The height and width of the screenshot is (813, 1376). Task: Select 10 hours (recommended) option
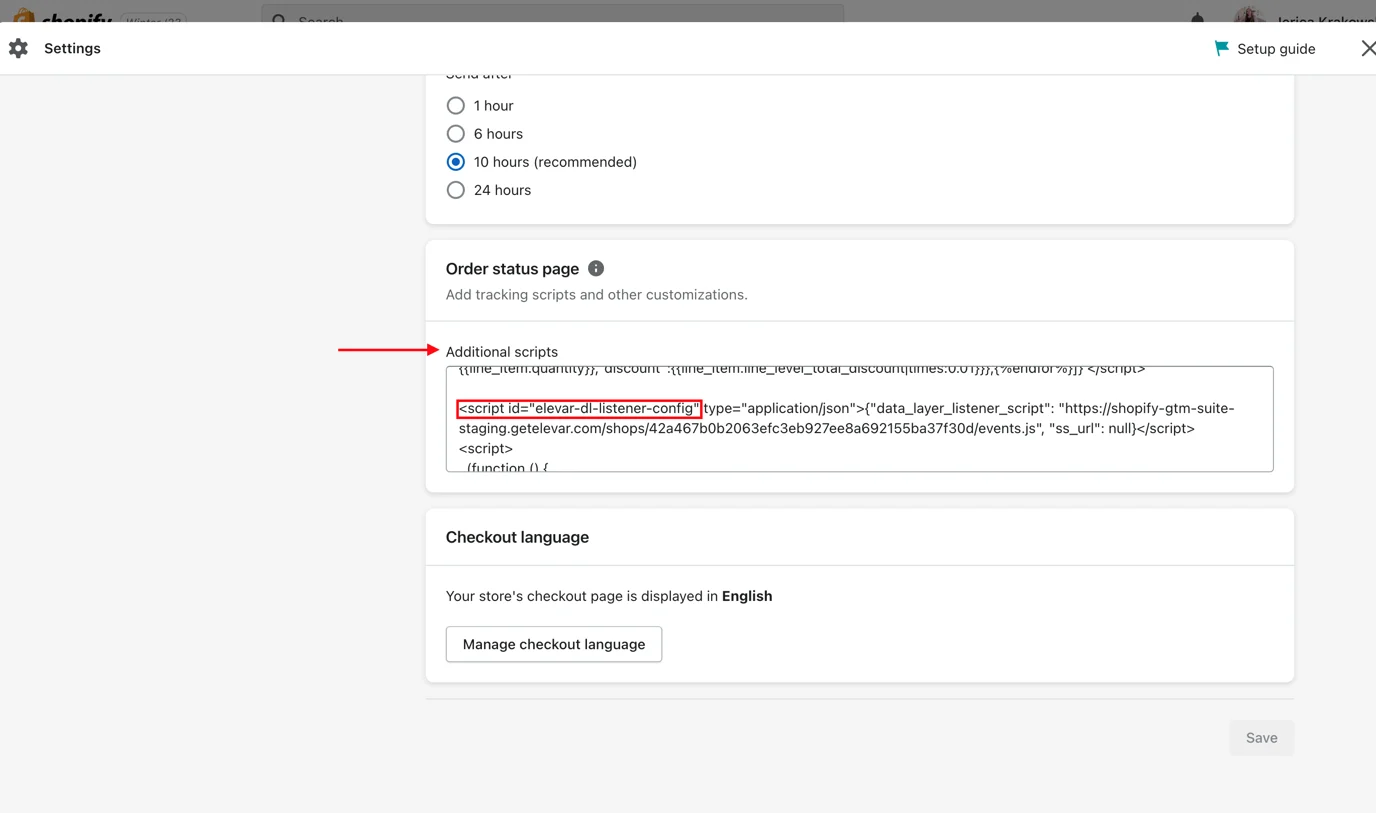(x=456, y=161)
